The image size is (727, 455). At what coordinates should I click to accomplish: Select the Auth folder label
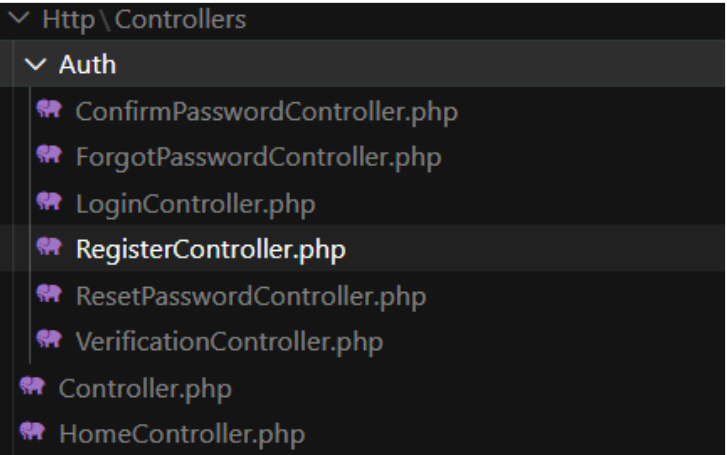(87, 66)
